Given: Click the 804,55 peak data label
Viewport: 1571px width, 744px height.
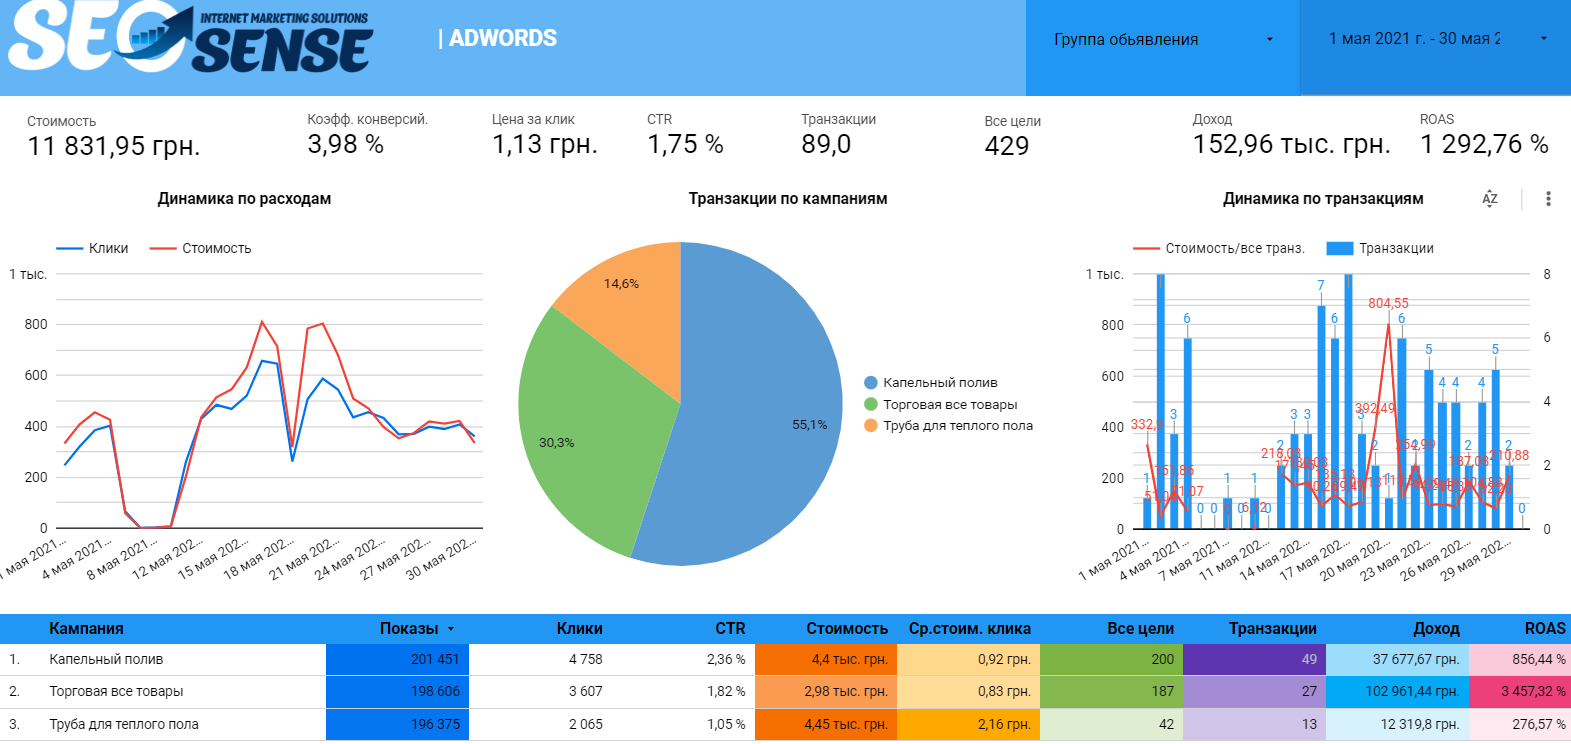Looking at the screenshot, I should click(1388, 303).
